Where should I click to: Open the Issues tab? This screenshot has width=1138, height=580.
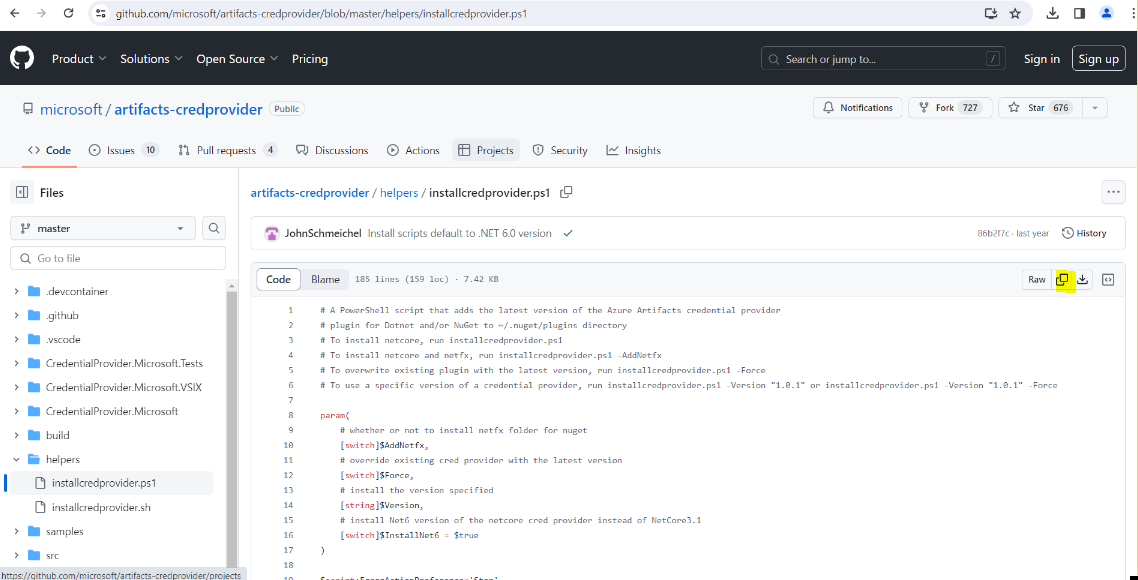[123, 150]
